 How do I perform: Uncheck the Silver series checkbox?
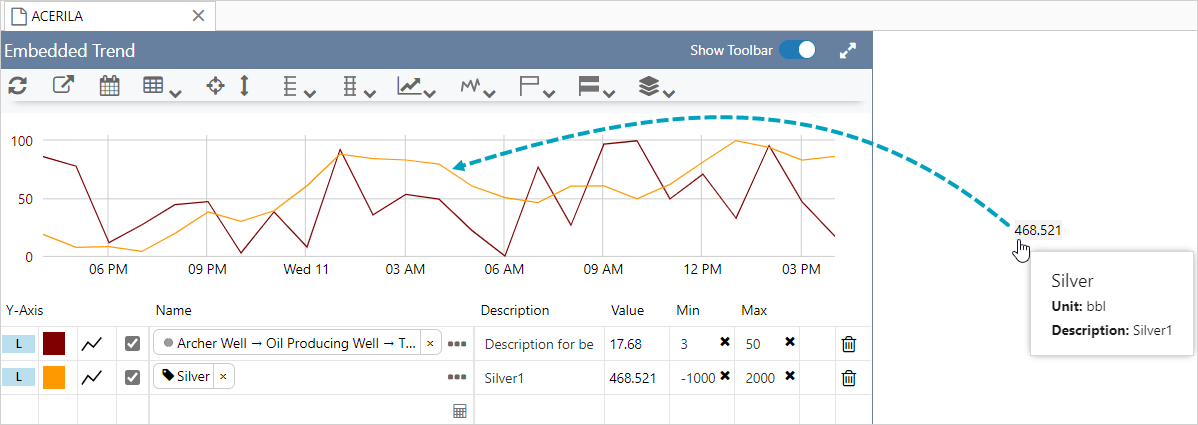pos(132,378)
